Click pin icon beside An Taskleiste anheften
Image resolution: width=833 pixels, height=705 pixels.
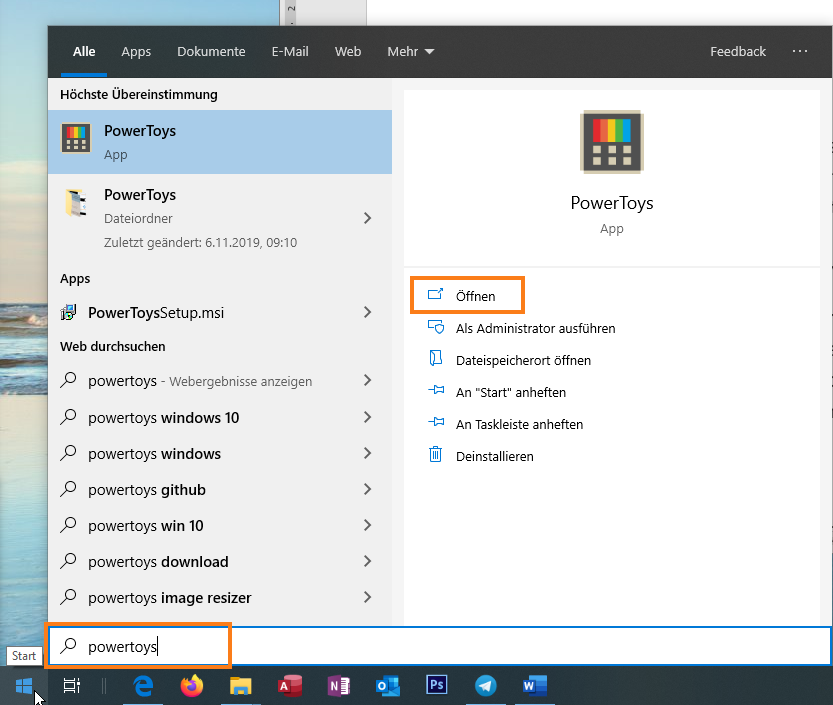[x=436, y=422]
